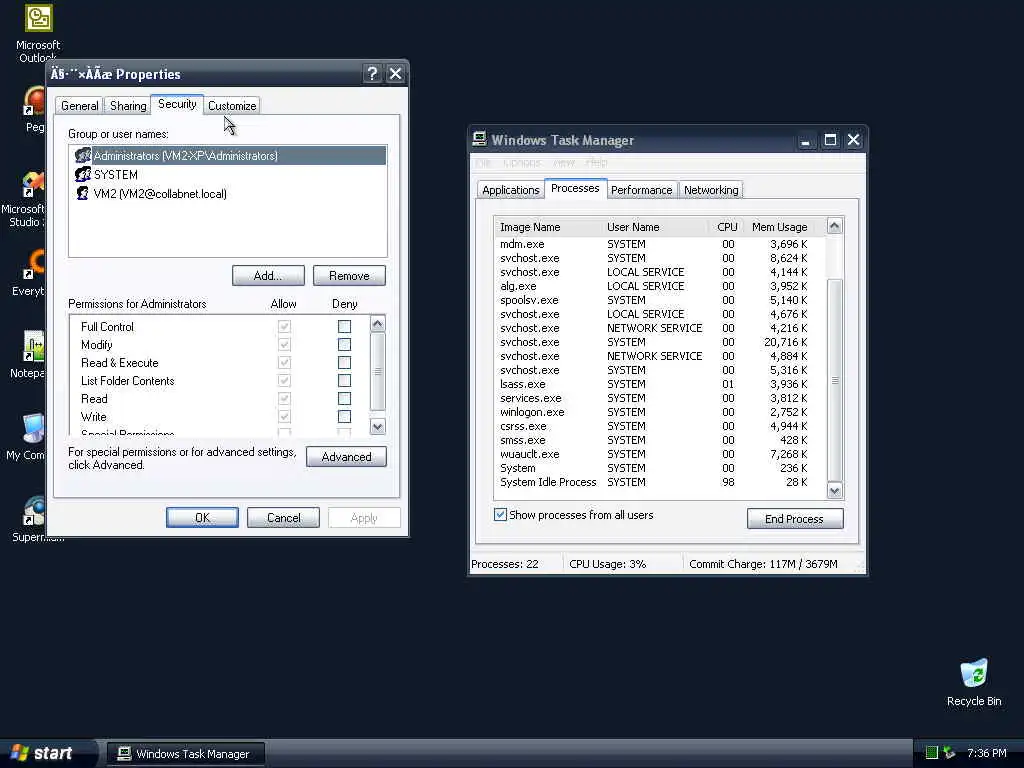Check Deny for Write permission

(344, 416)
